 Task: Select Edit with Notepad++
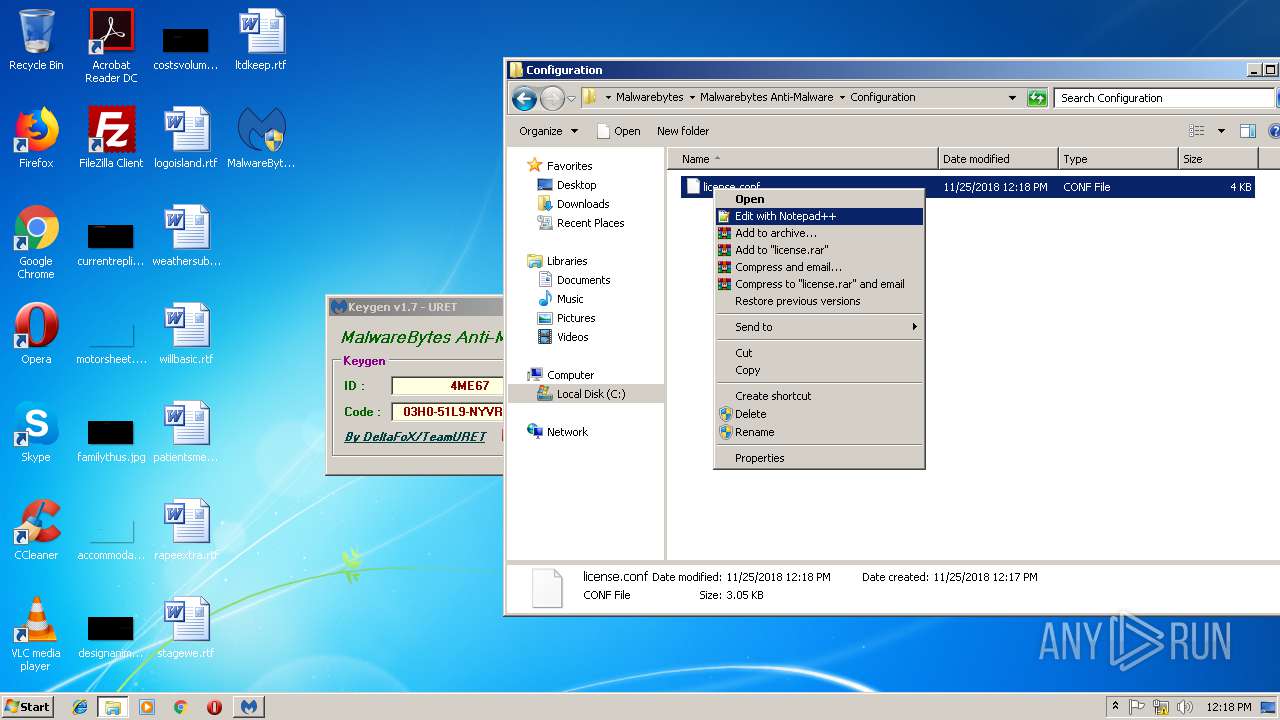819,216
